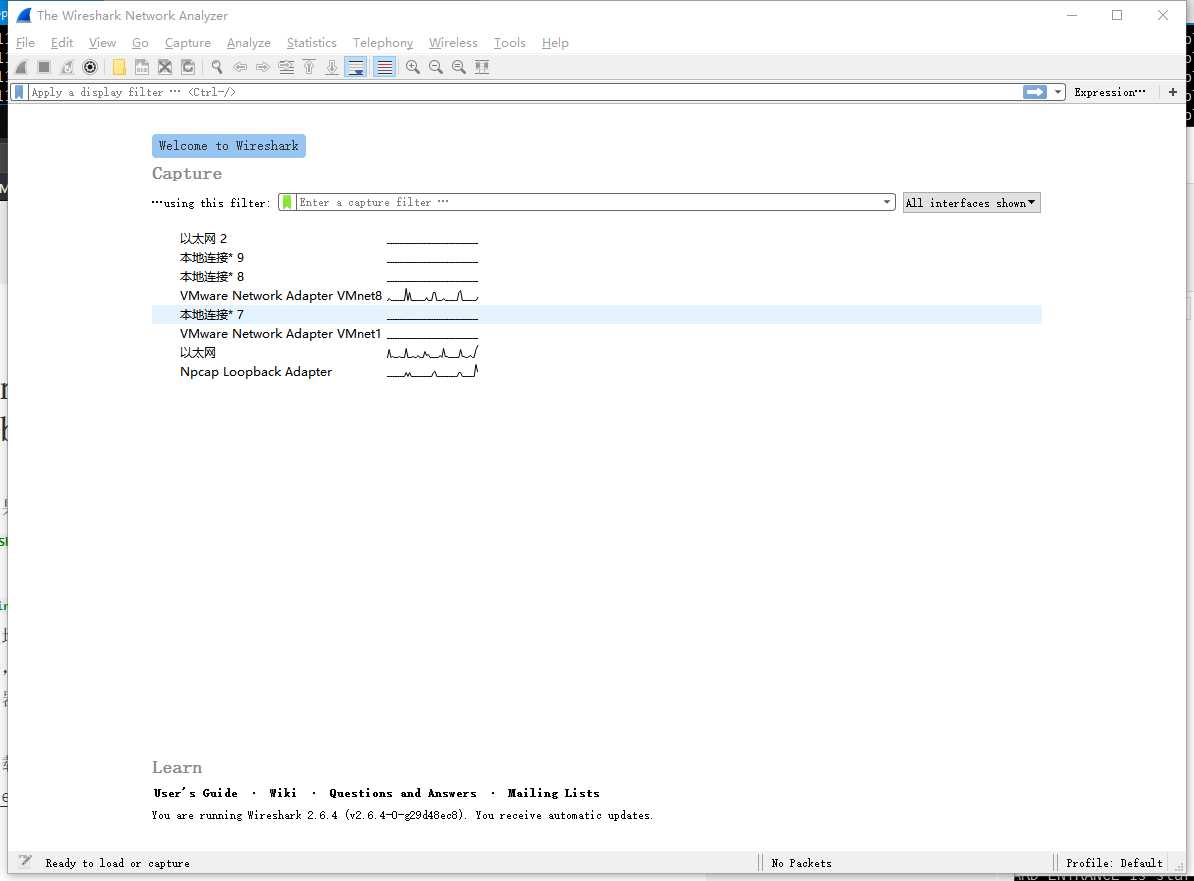Viewport: 1194px width, 881px height.
Task: Select the 以太网 2 interface
Action: pos(596,238)
